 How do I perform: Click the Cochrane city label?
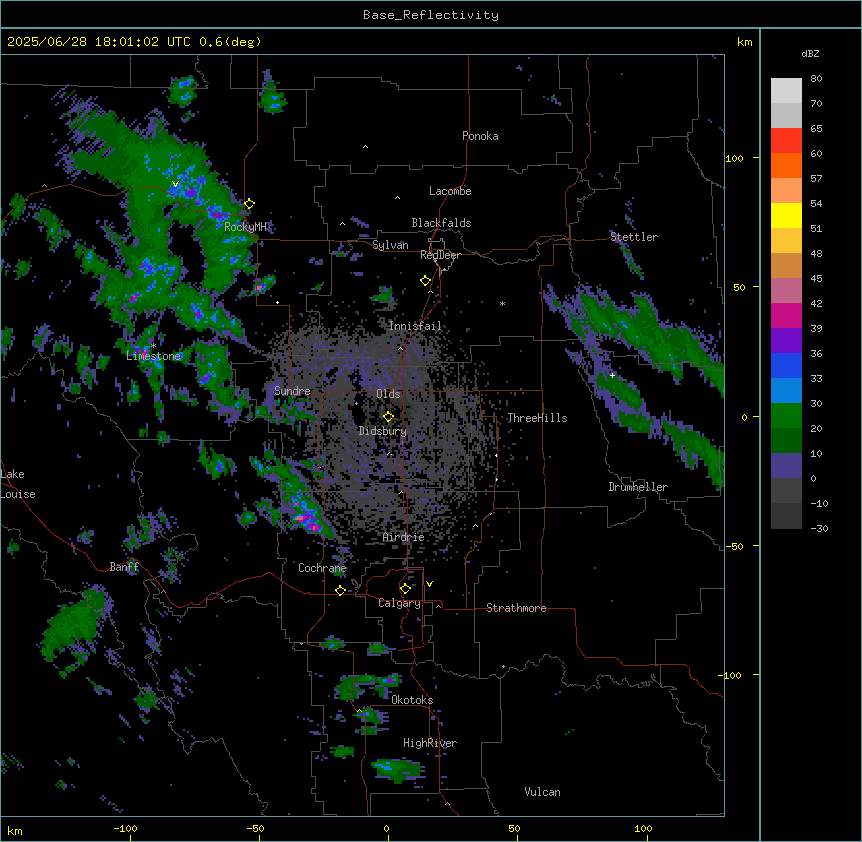tap(322, 568)
